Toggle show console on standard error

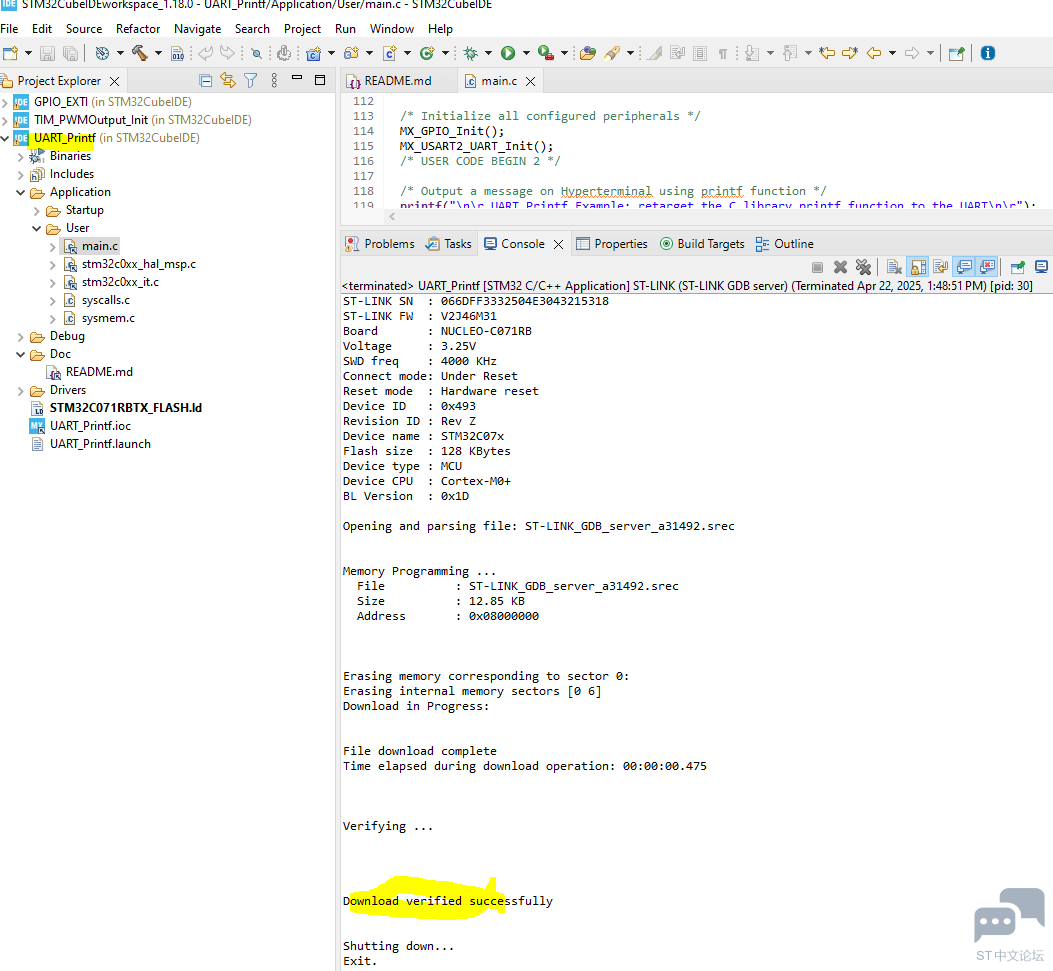pyautogui.click(x=987, y=267)
